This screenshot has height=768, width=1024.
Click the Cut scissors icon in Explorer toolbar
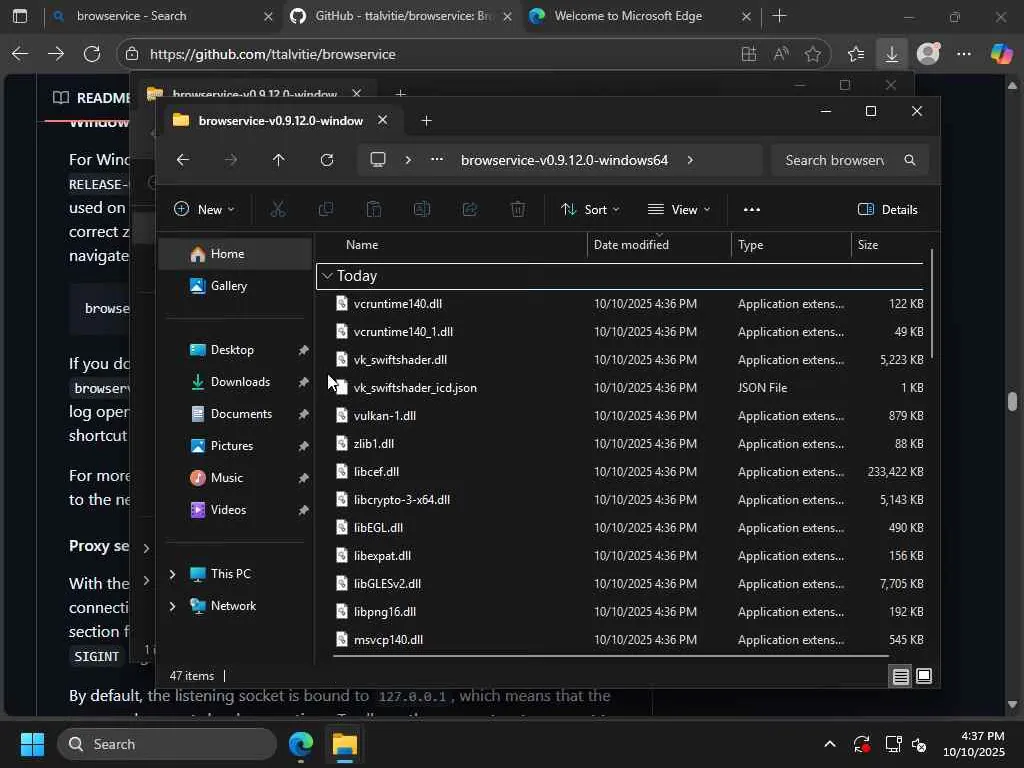point(278,209)
